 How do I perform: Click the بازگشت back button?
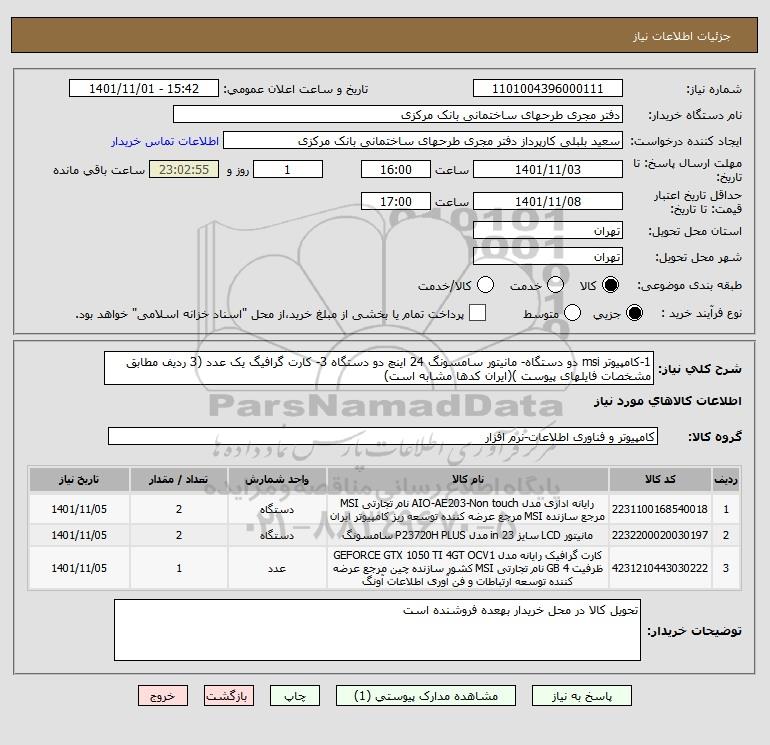[229, 696]
